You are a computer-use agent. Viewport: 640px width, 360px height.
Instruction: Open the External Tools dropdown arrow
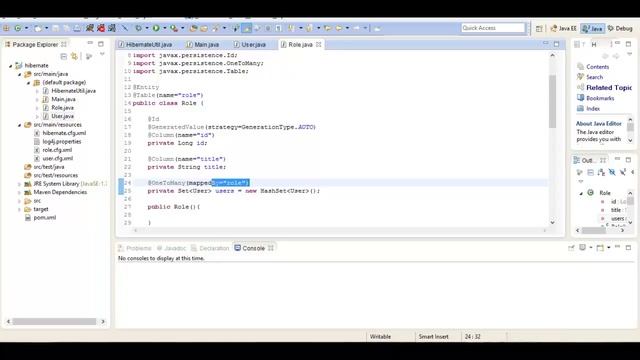point(182,28)
